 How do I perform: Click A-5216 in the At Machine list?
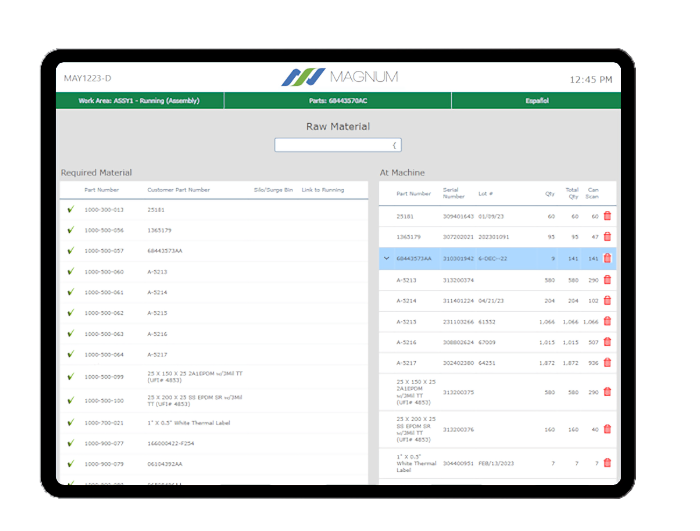click(x=406, y=342)
